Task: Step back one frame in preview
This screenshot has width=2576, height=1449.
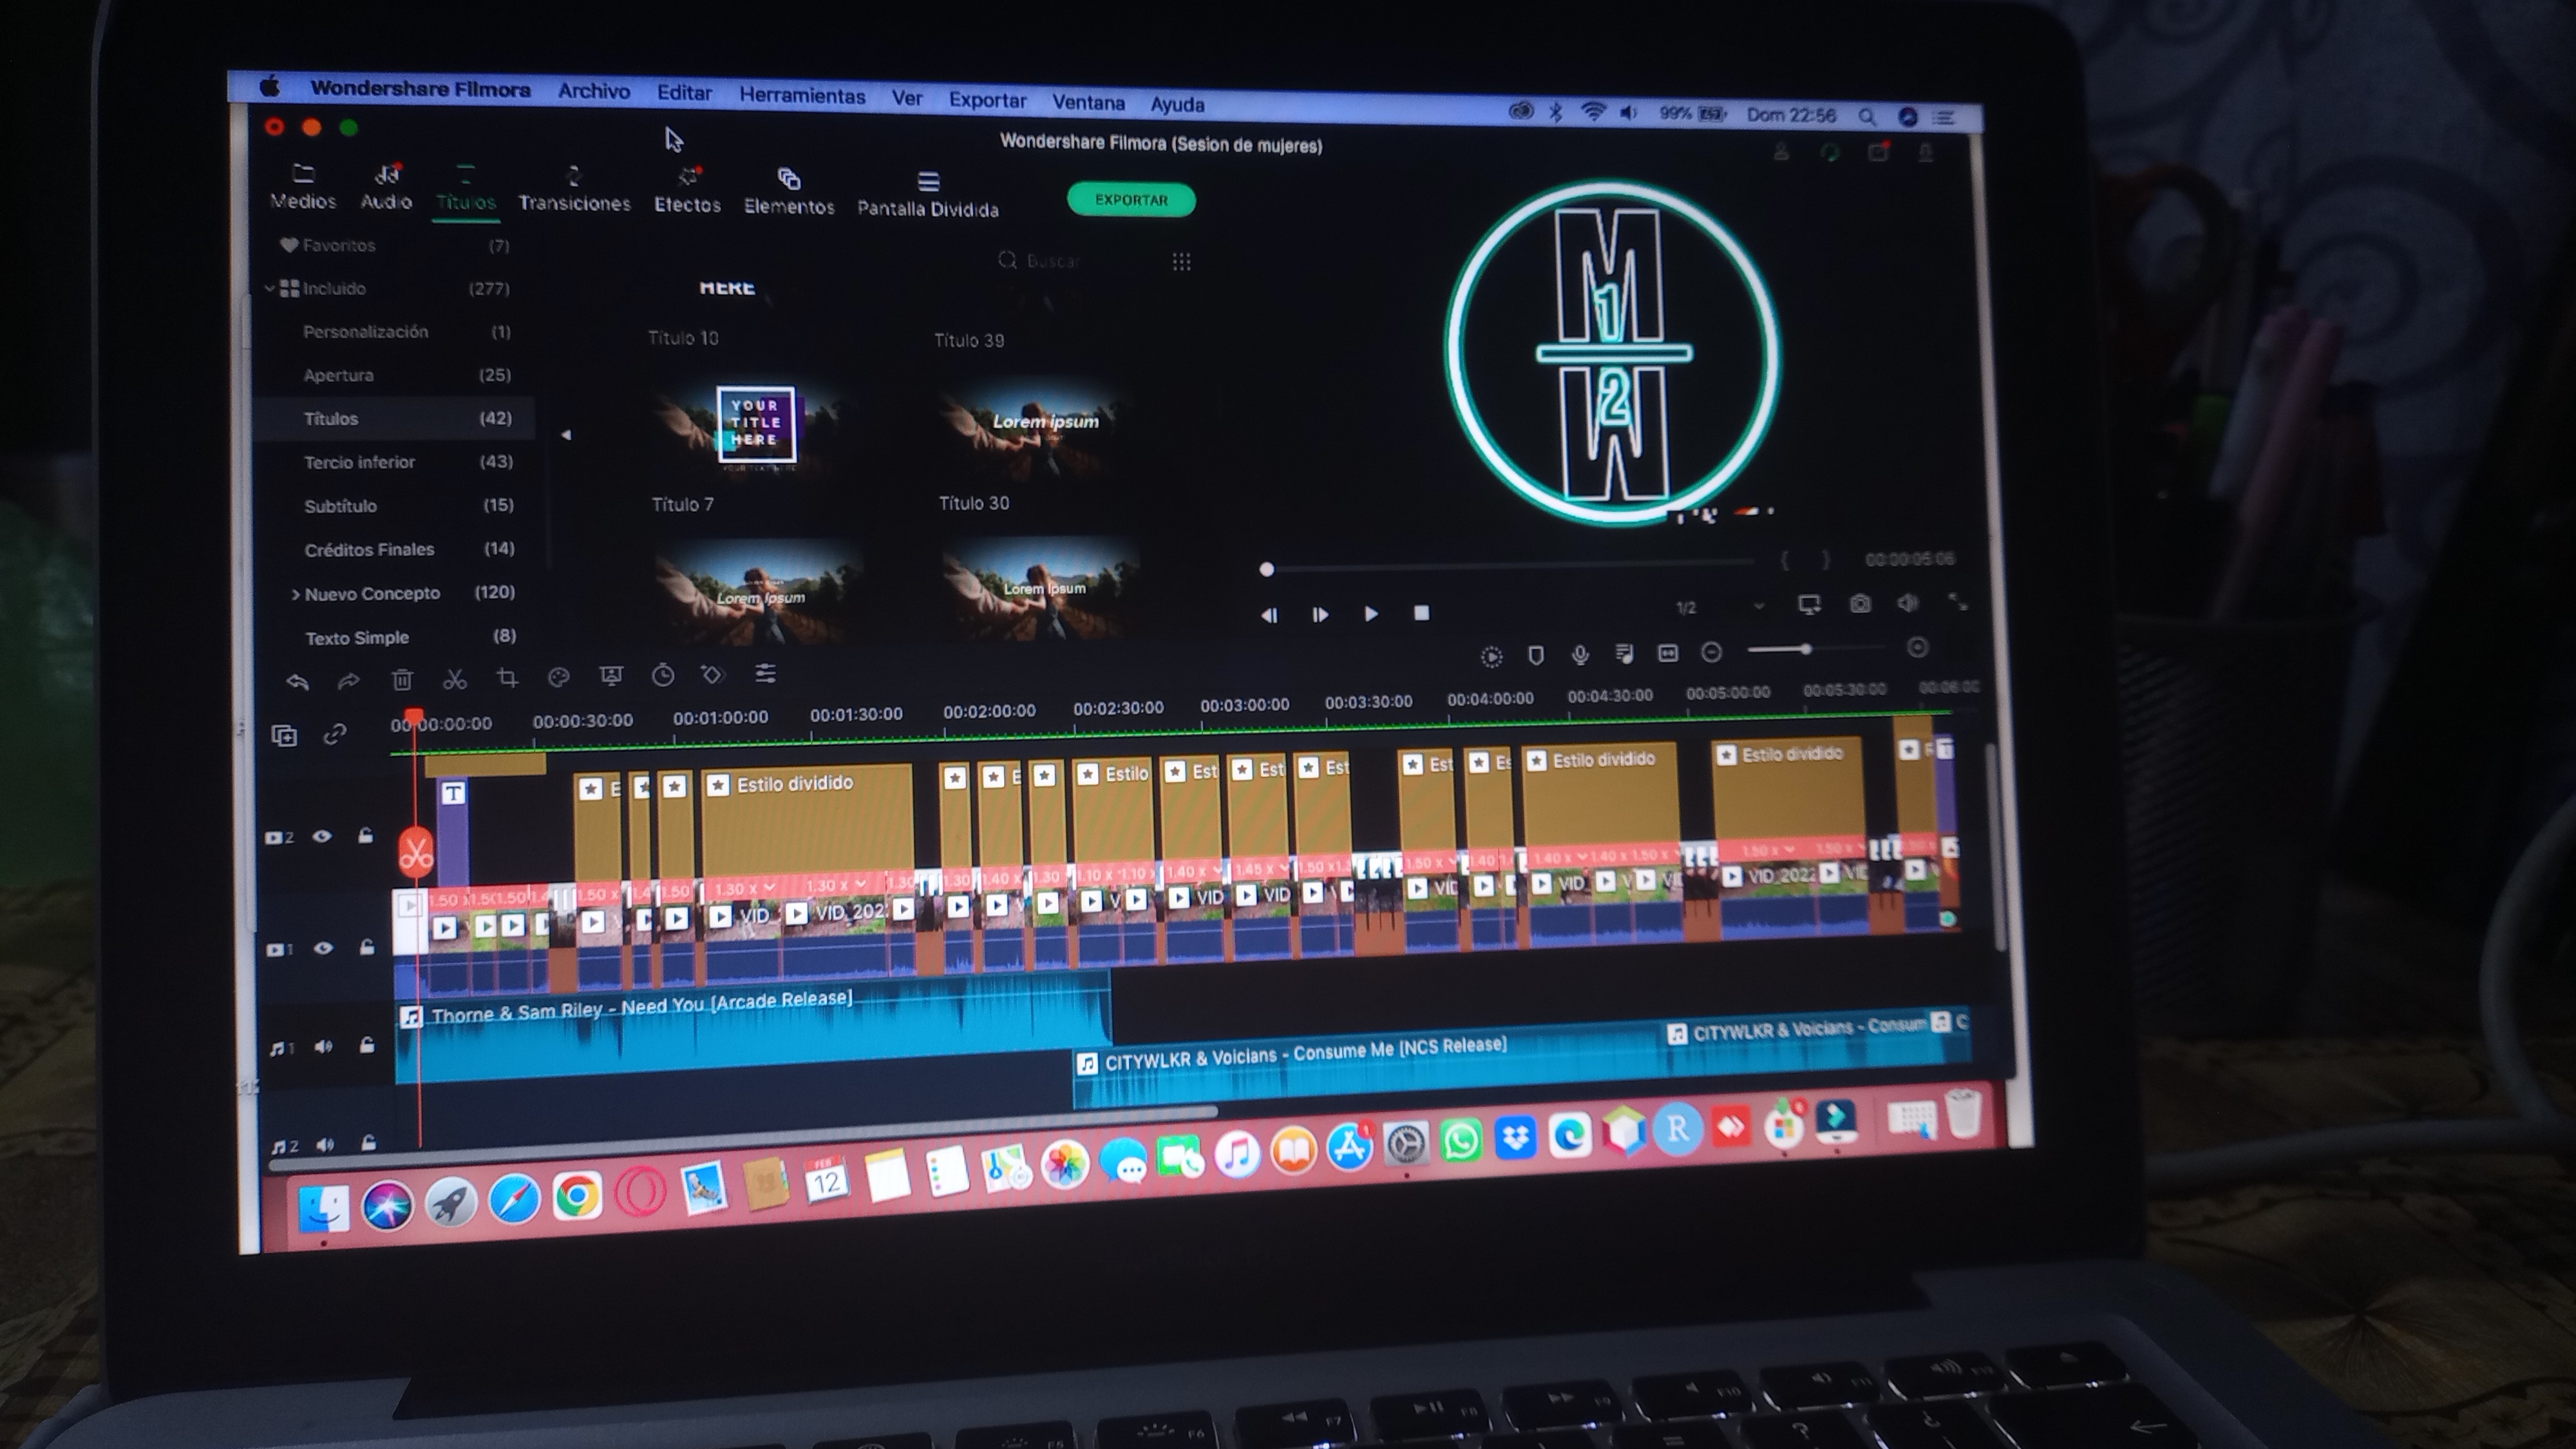Action: point(1269,615)
